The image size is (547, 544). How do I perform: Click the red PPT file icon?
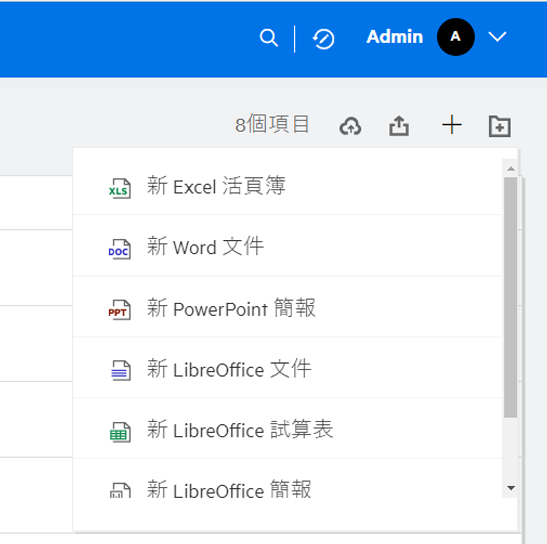point(120,310)
